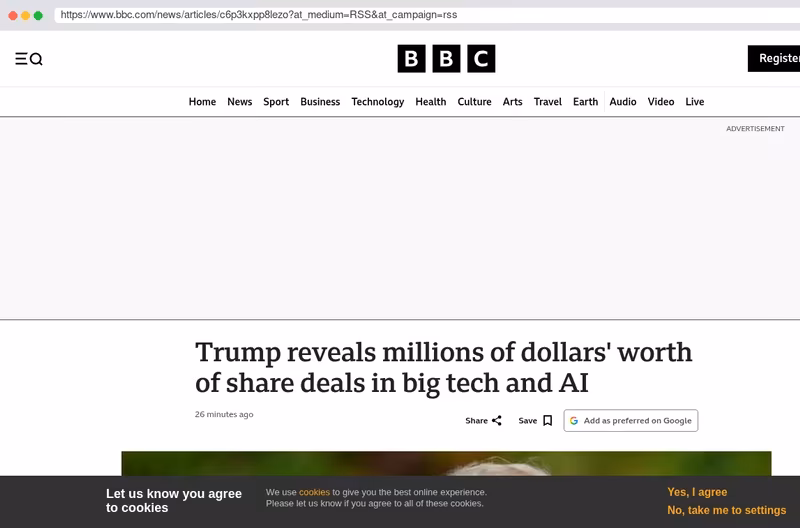Accept cookies with Yes, I agree
The height and width of the screenshot is (528, 800).
click(x=697, y=492)
